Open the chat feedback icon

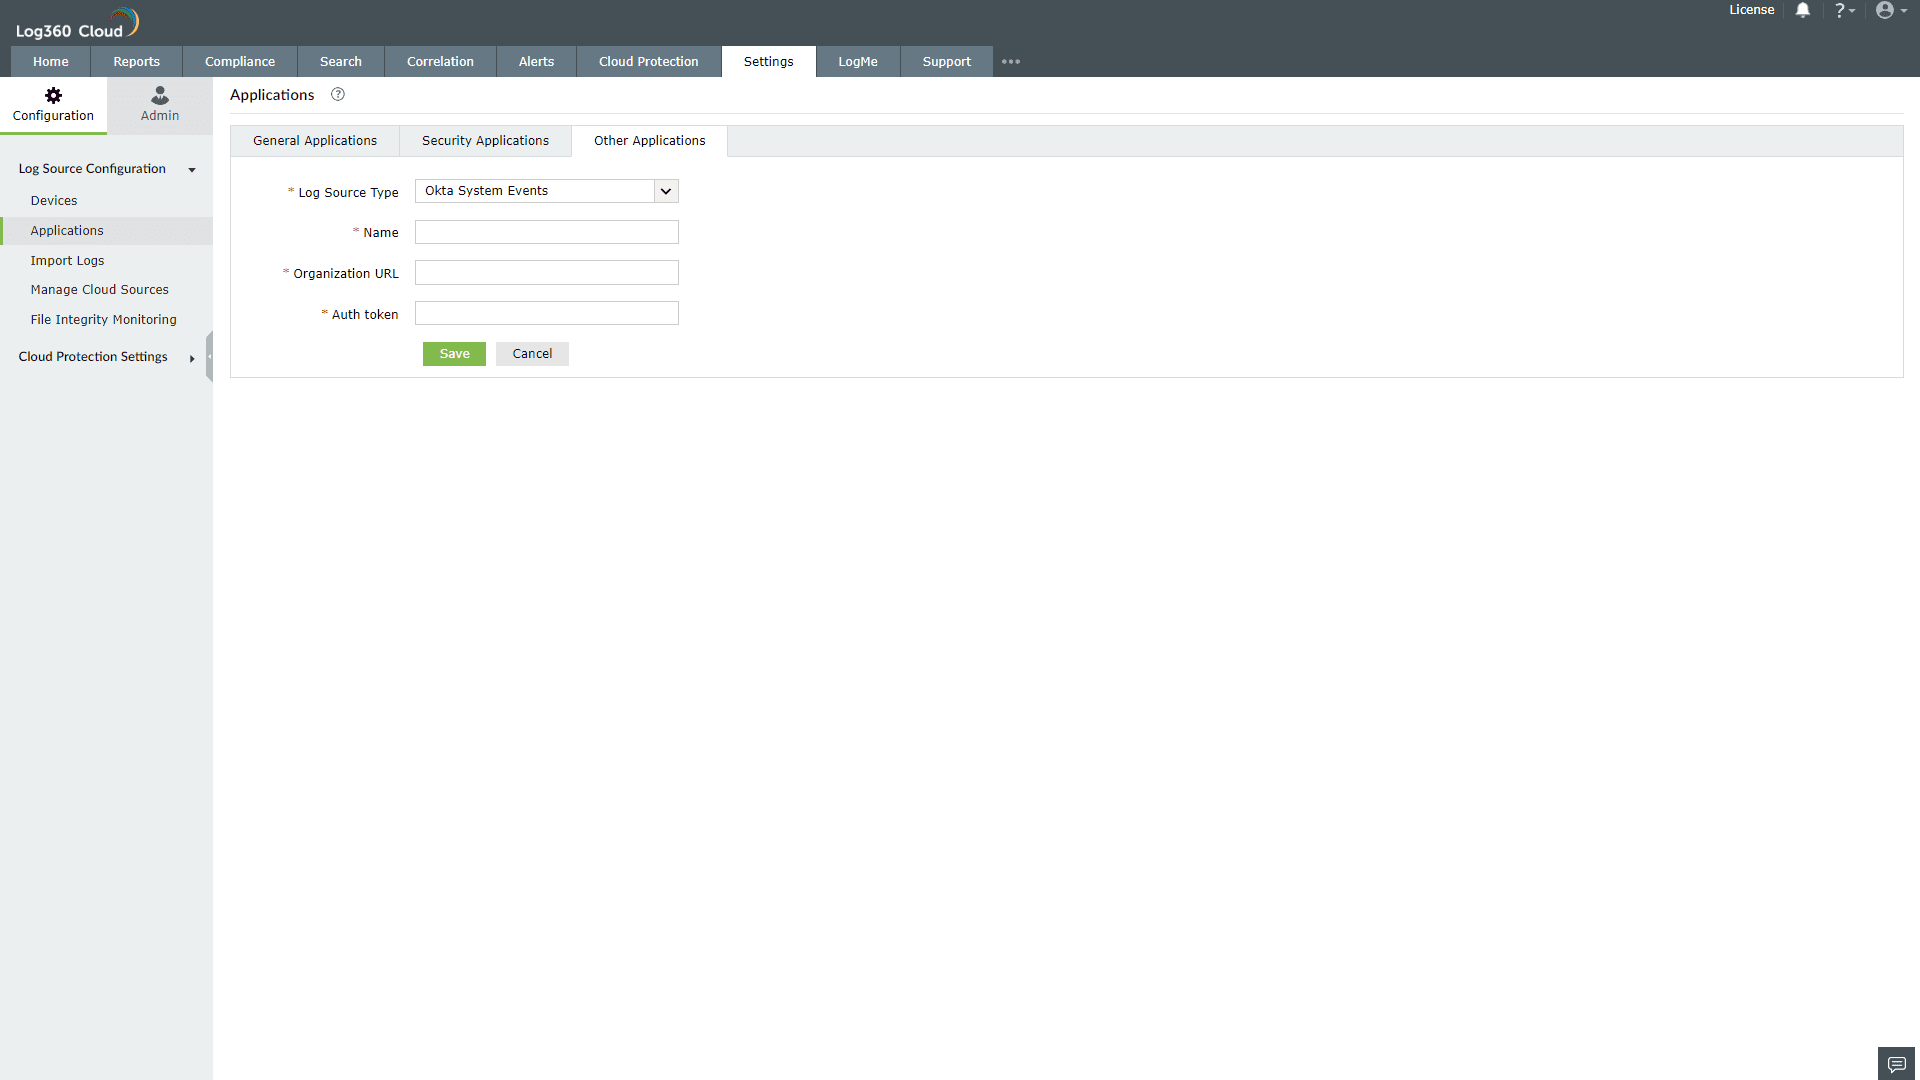(x=1896, y=1064)
